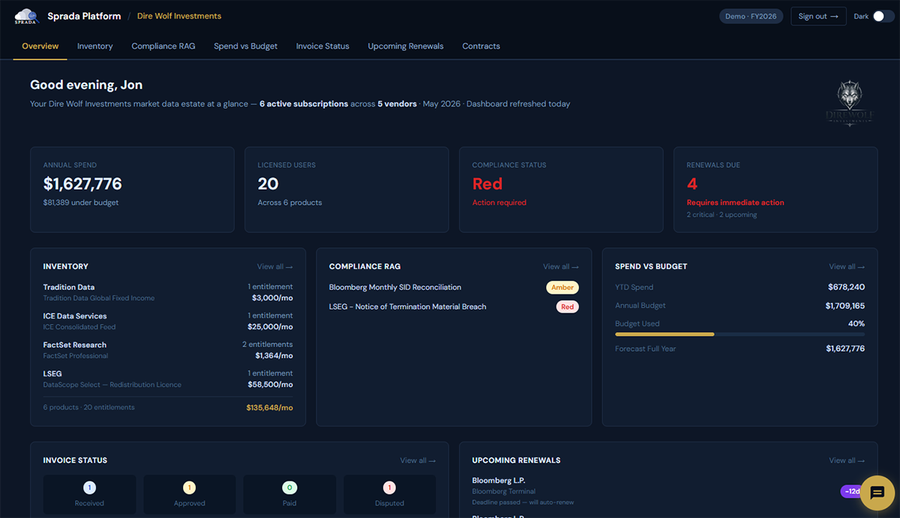Image resolution: width=900 pixels, height=518 pixels.
Task: Click the Approved invoice count icon
Action: click(189, 488)
